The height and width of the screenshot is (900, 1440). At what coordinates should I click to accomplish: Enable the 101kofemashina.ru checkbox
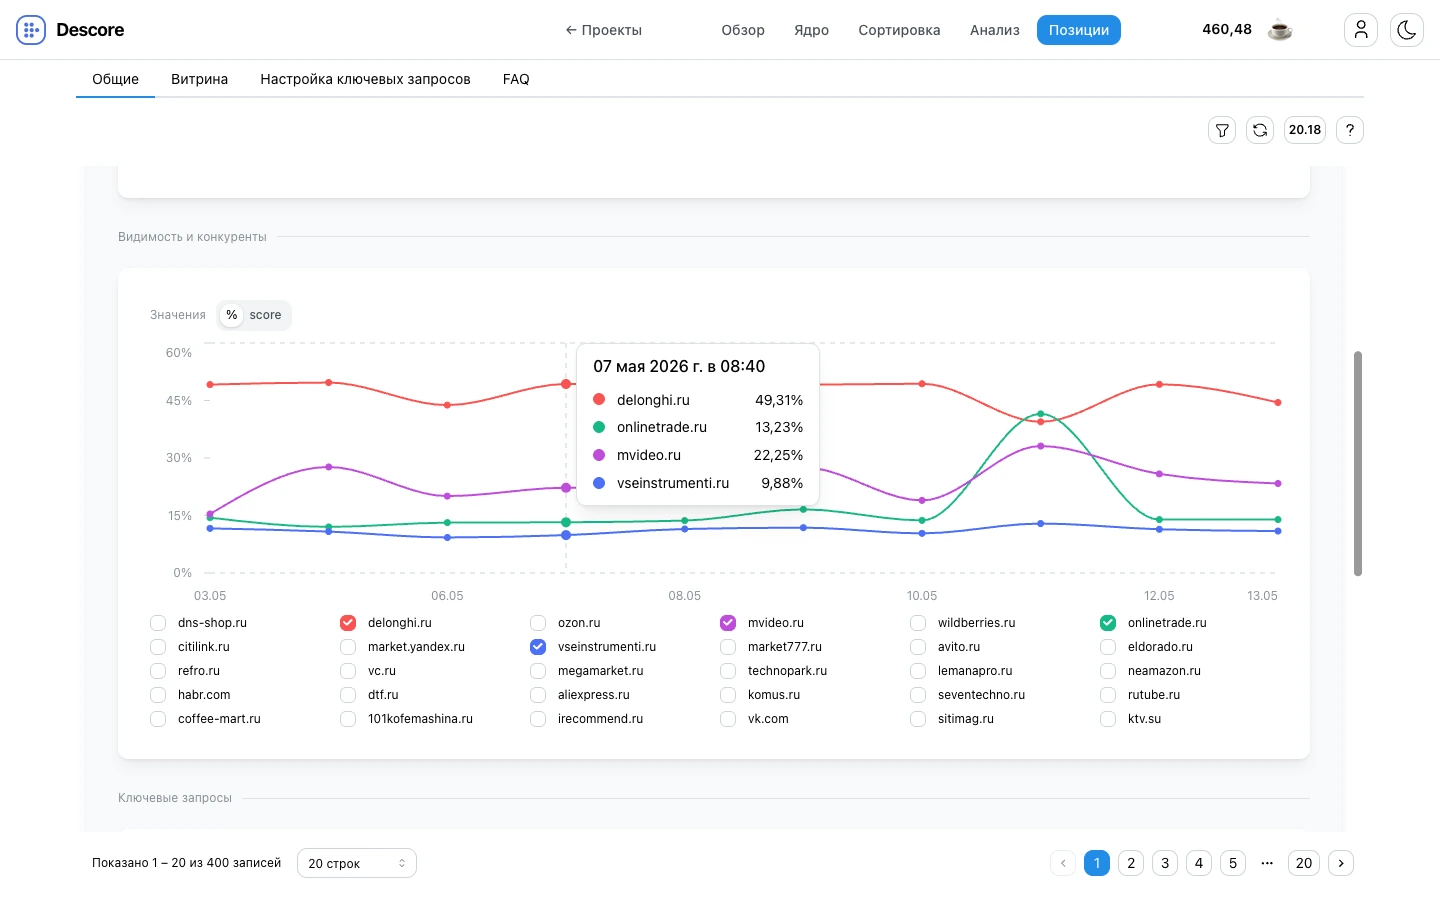click(348, 719)
